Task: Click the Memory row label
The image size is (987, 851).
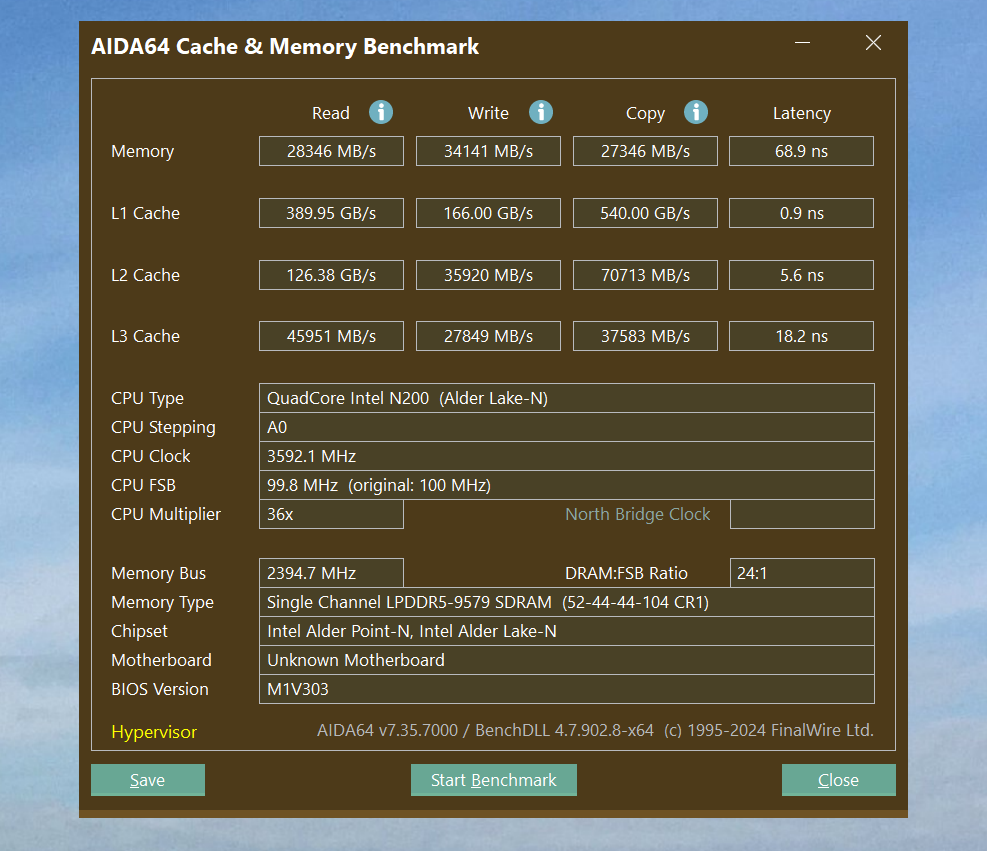Action: 142,152
